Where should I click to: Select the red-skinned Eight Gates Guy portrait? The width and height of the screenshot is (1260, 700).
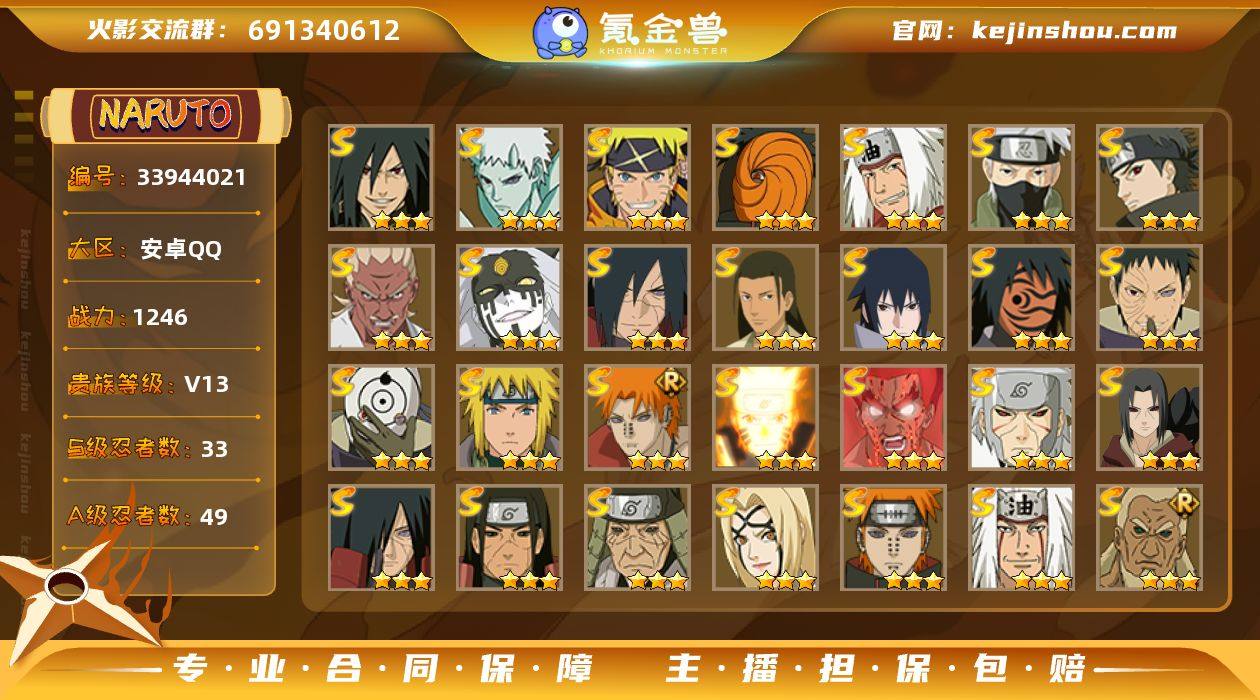(x=893, y=418)
